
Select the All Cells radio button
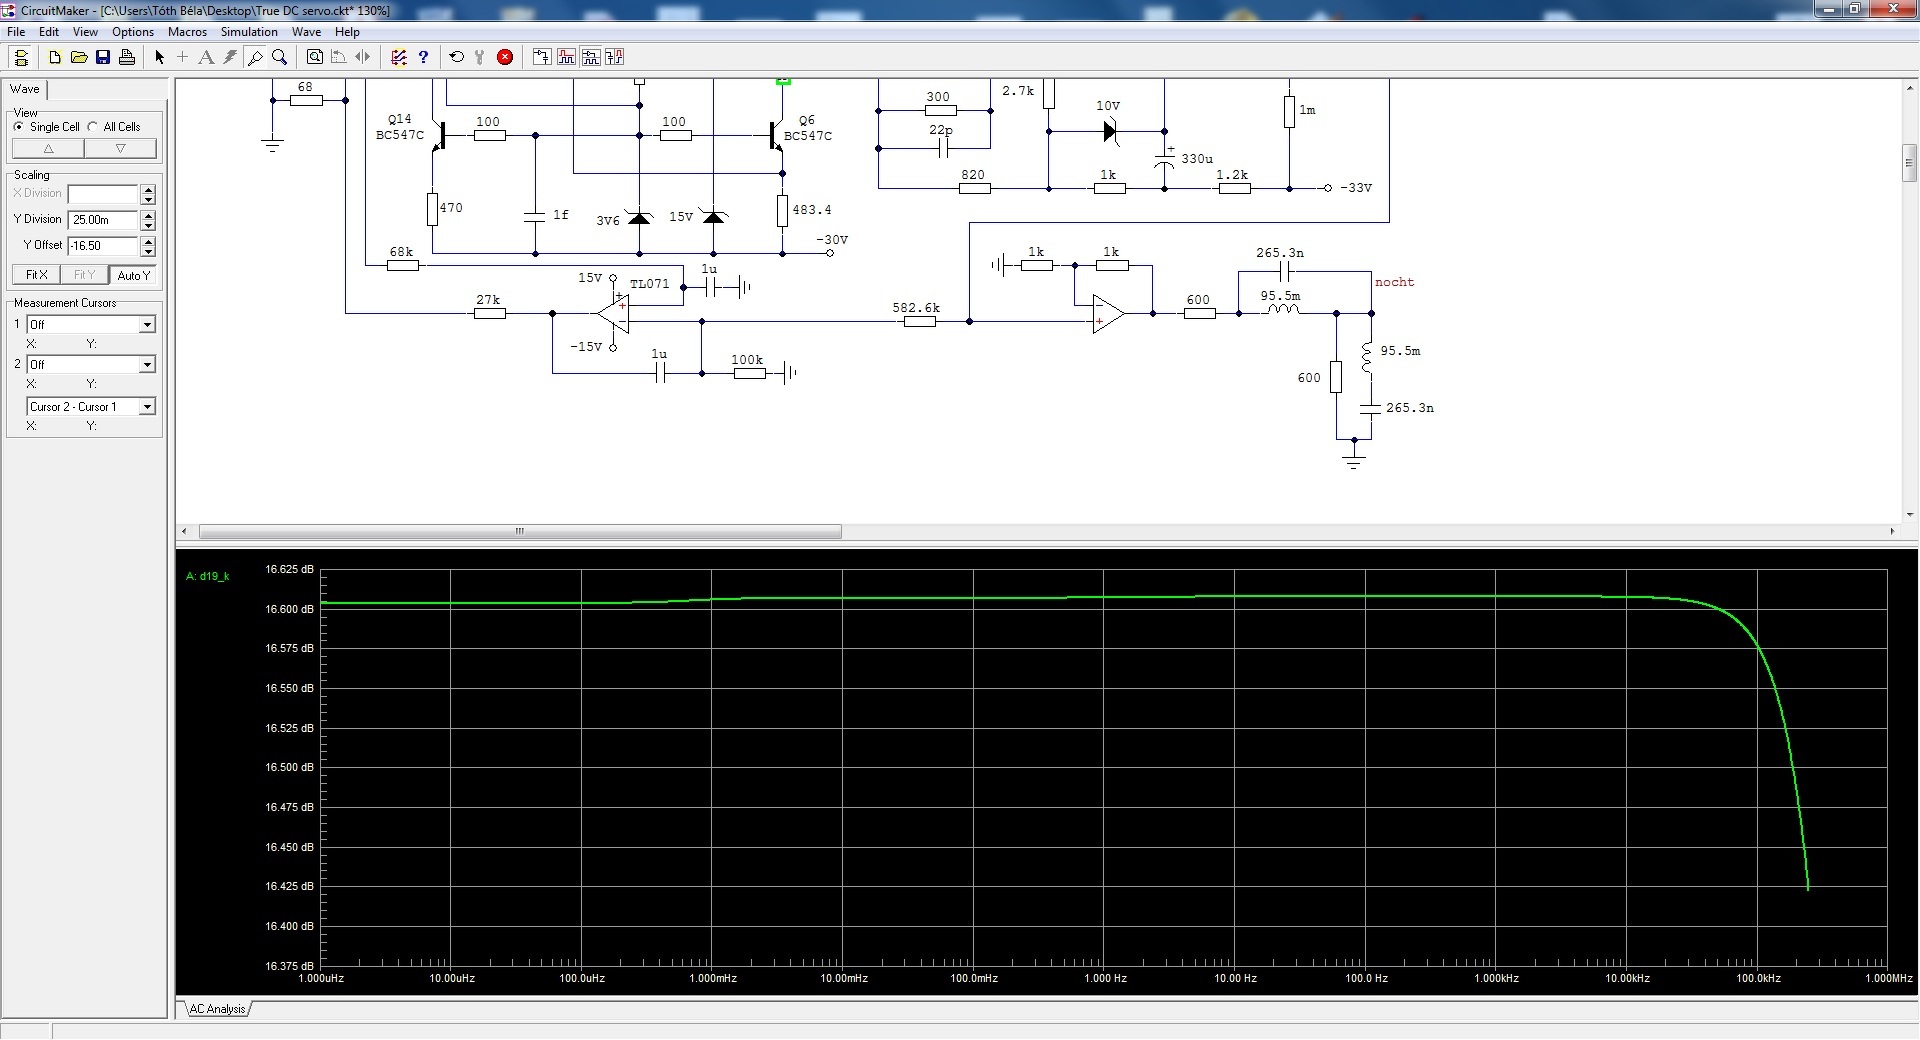click(93, 127)
